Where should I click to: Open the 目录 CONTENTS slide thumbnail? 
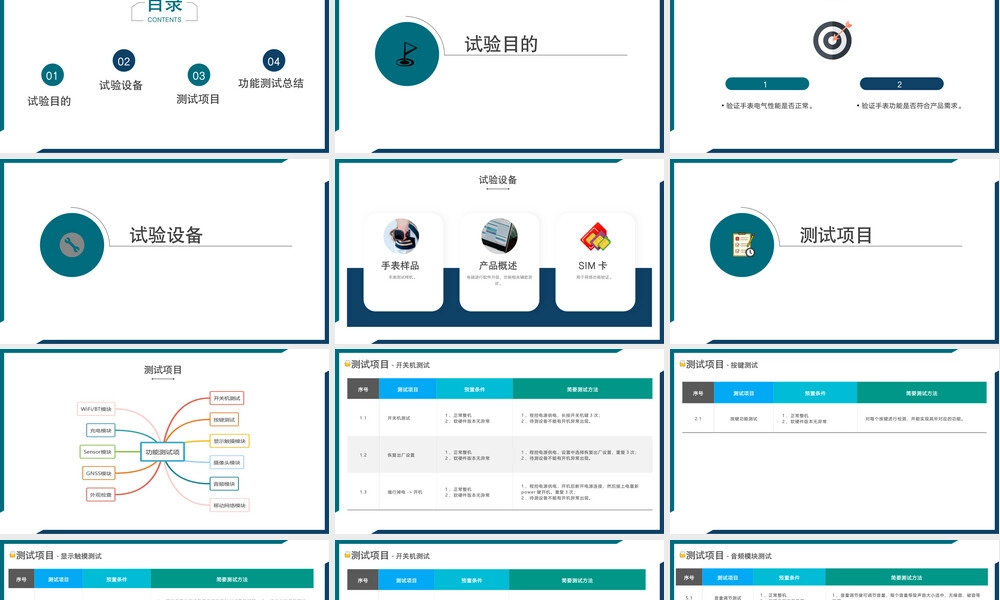(x=165, y=75)
